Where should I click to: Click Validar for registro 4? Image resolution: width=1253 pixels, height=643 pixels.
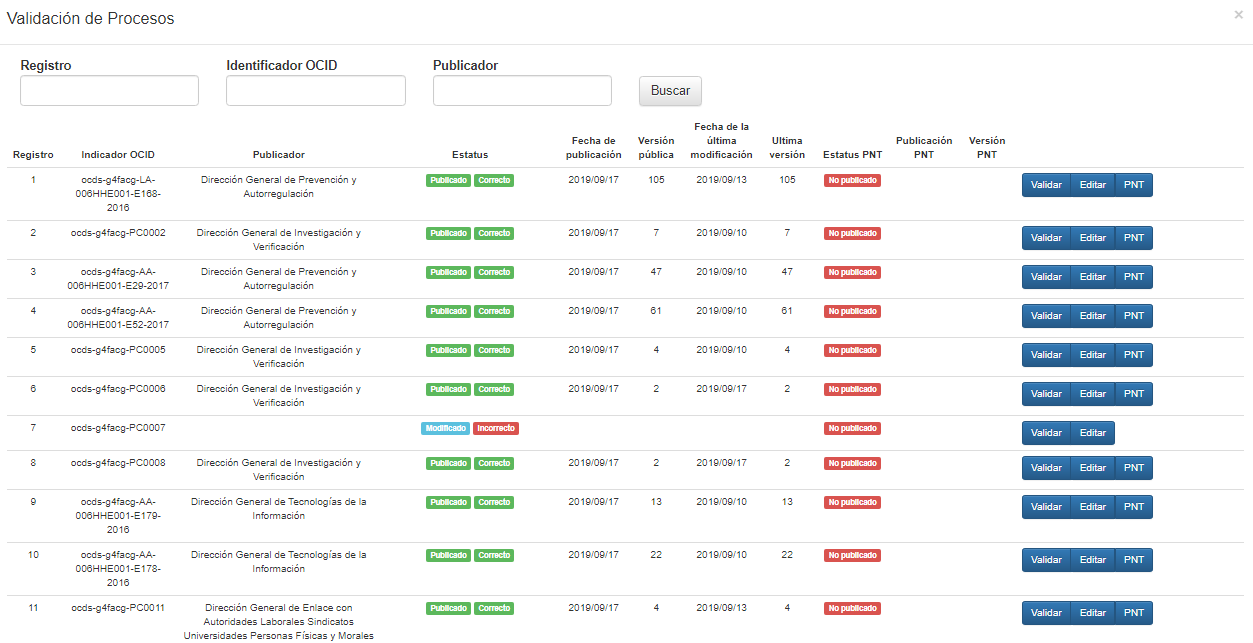pos(1046,316)
